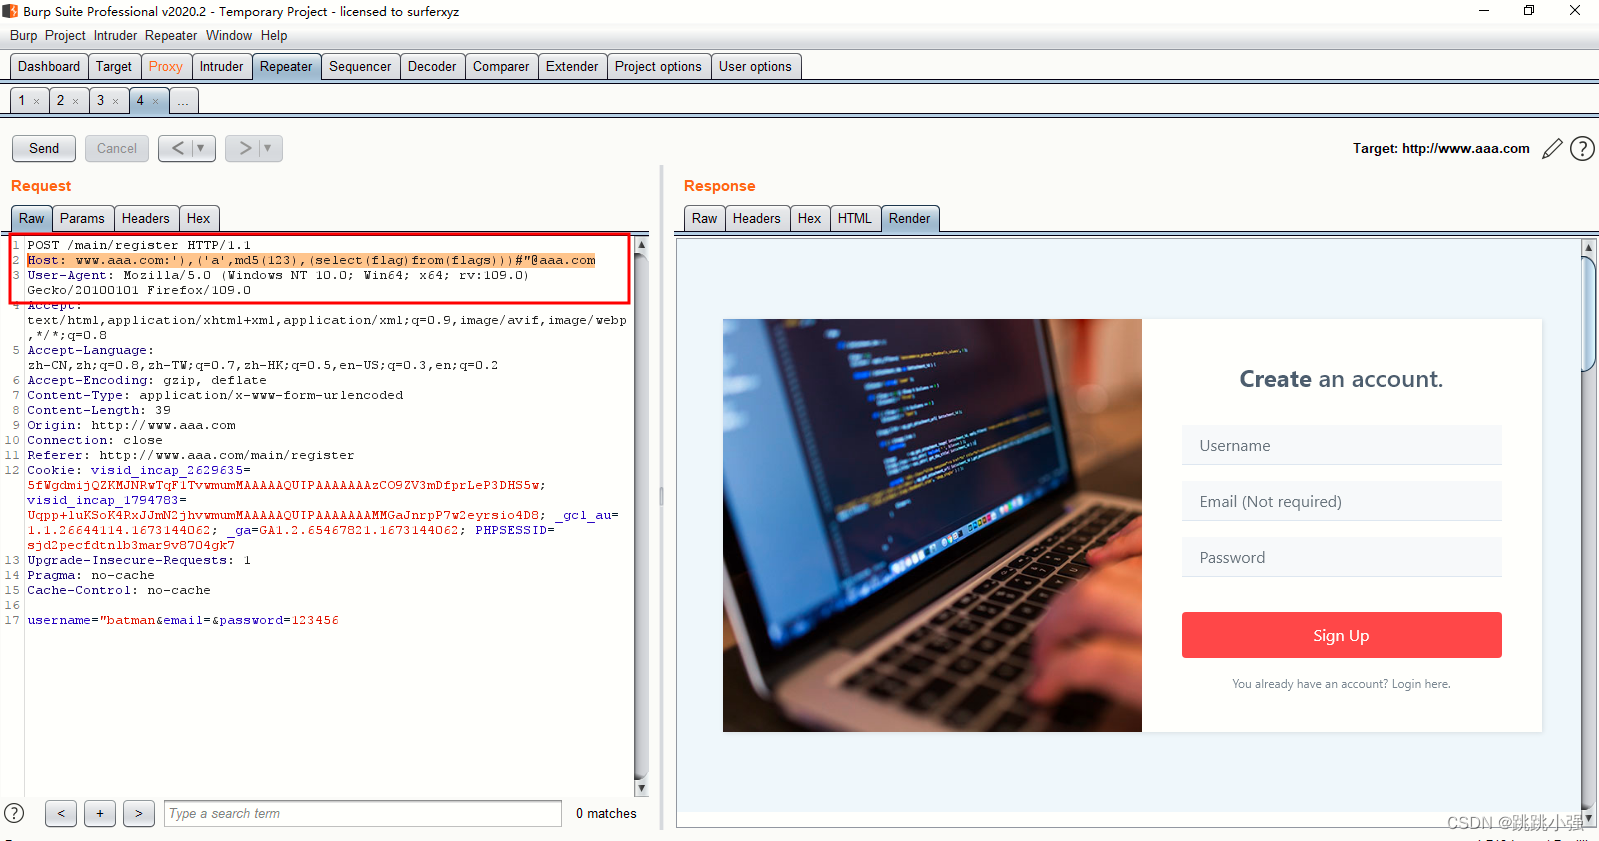Switch response view to HTML

tap(855, 218)
